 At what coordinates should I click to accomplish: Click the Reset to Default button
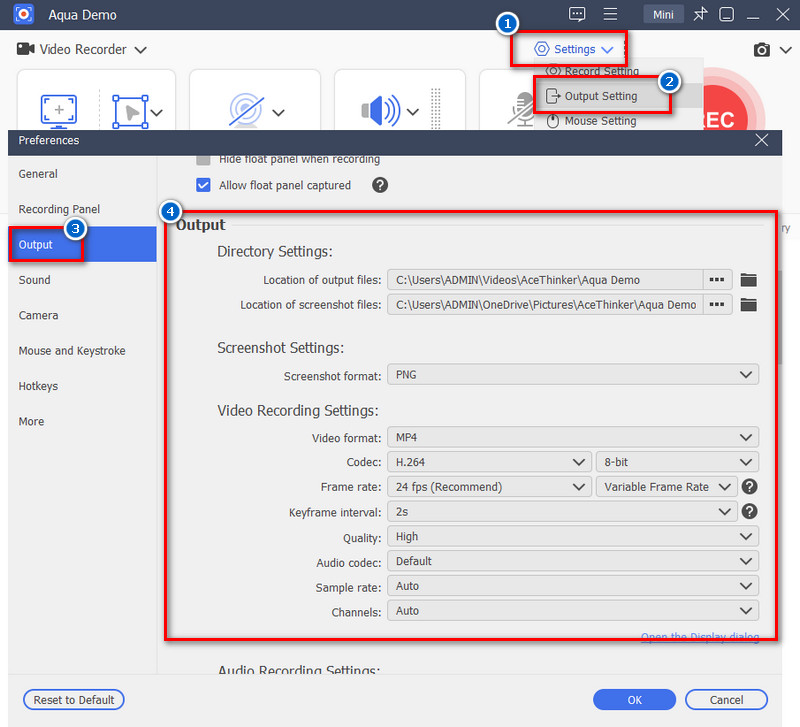tap(74, 699)
